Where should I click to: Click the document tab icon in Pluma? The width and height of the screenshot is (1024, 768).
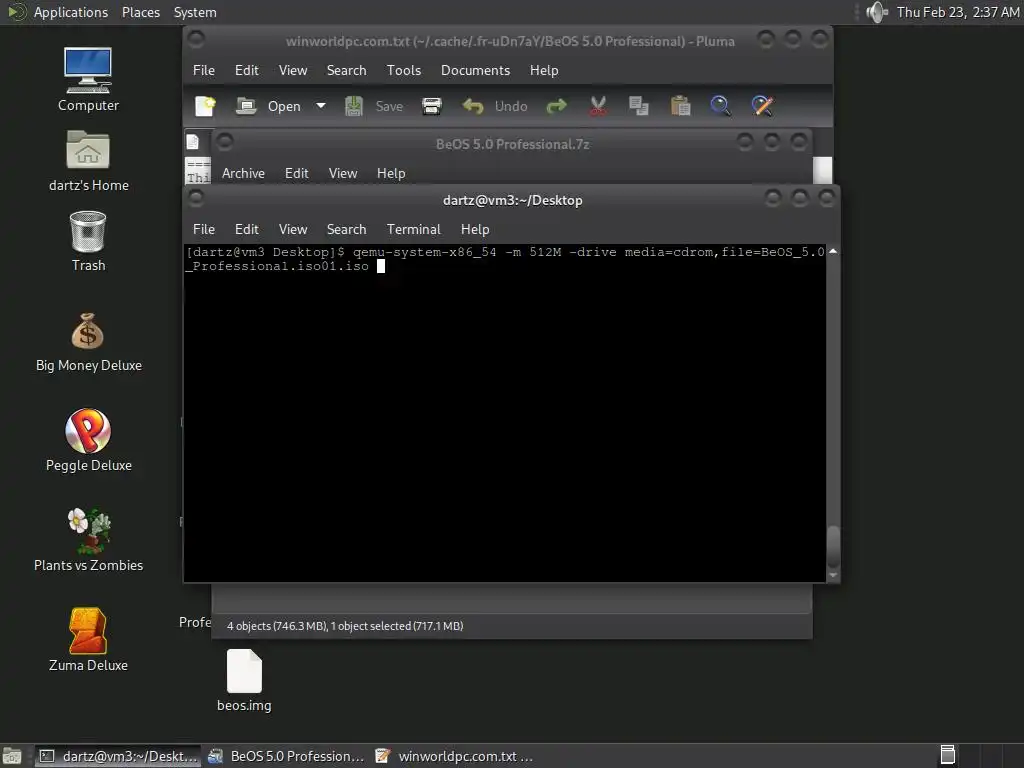coord(193,142)
